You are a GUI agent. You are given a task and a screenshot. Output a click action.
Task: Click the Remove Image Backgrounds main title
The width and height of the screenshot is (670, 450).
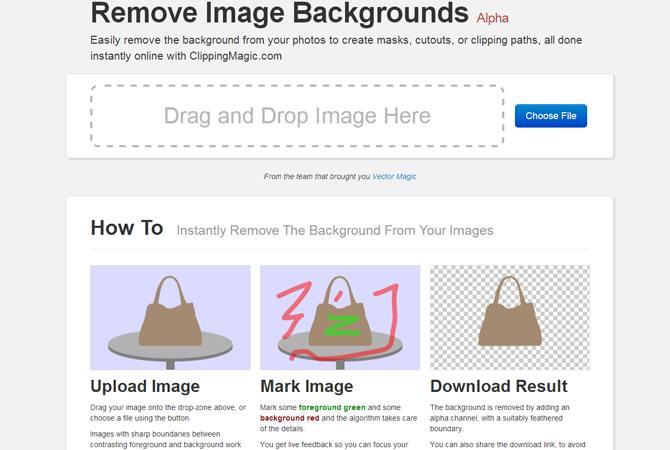click(x=279, y=13)
